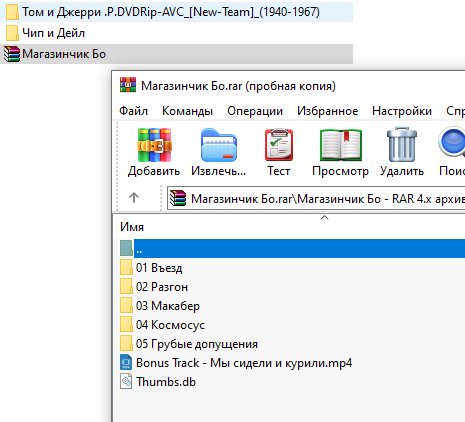Open the Настройки menu
The width and height of the screenshot is (465, 422).
coord(402,111)
